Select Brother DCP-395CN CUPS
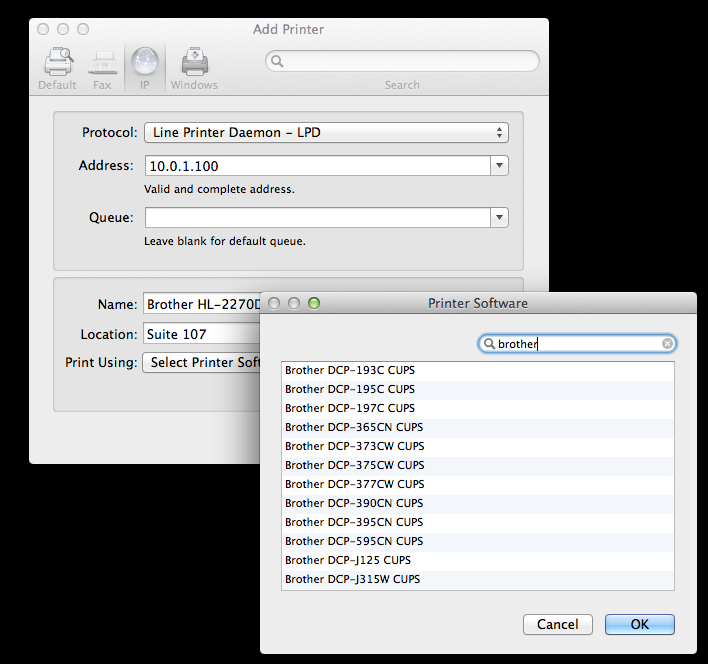 (478, 522)
